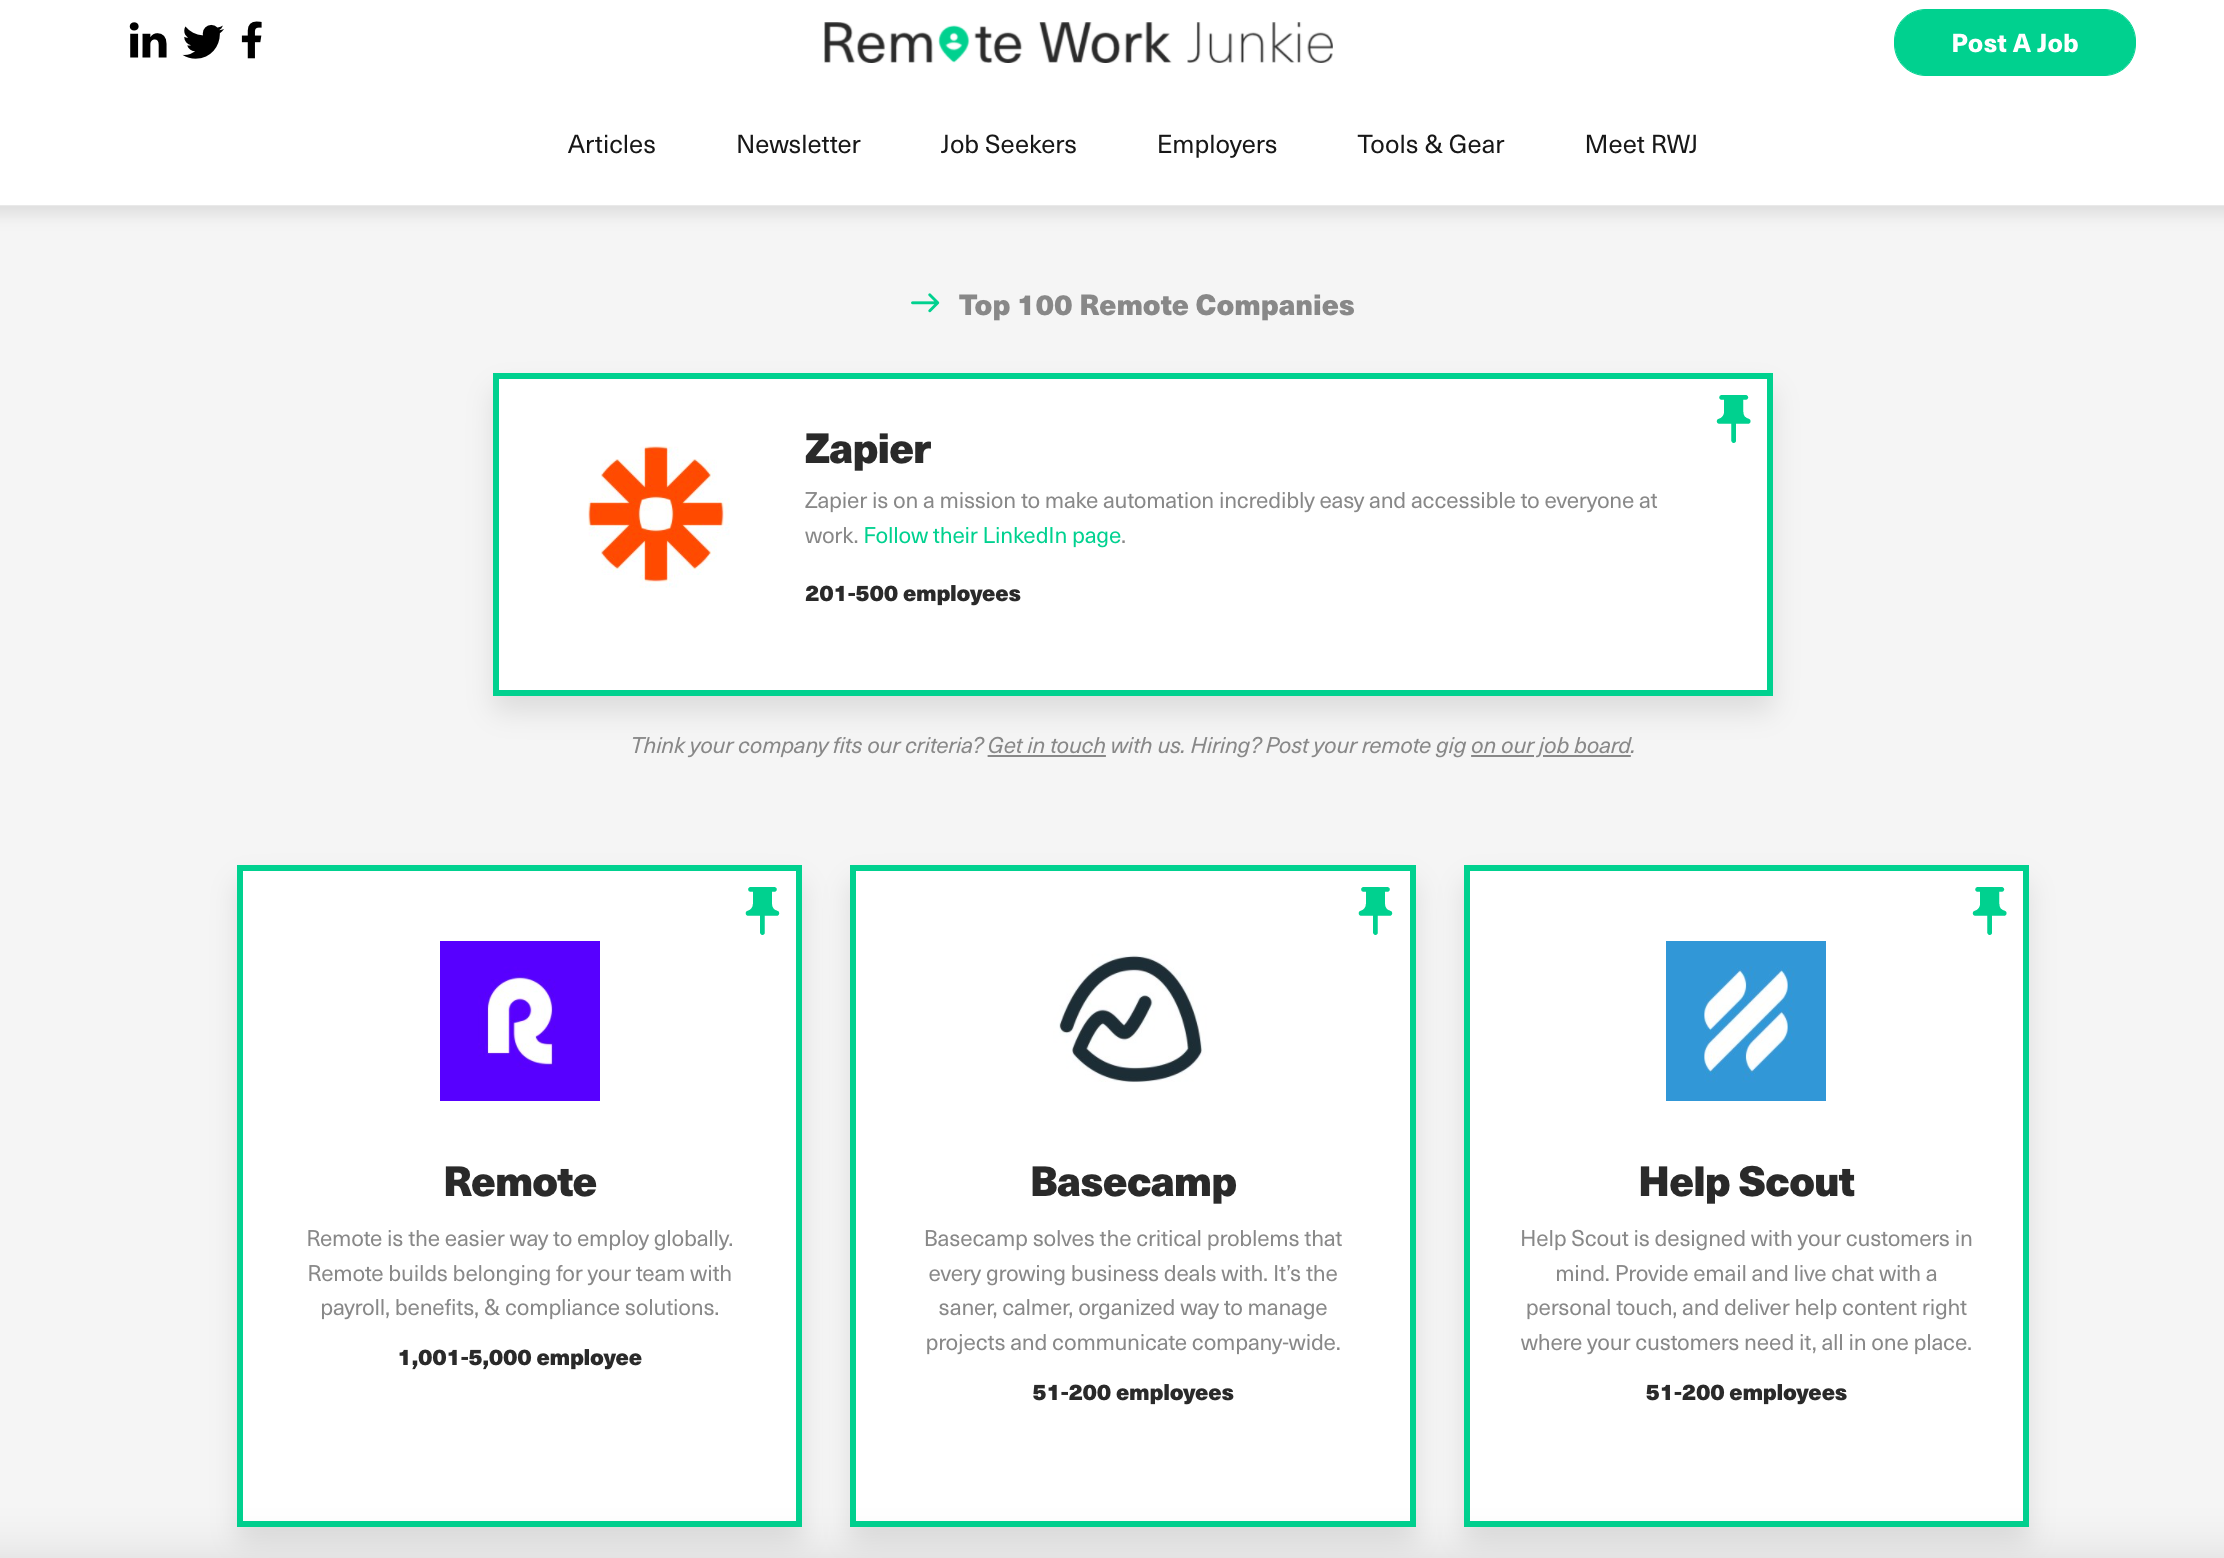Screen dimensions: 2224x1558
Task: Open the Employers dropdown
Action: [x=1216, y=144]
